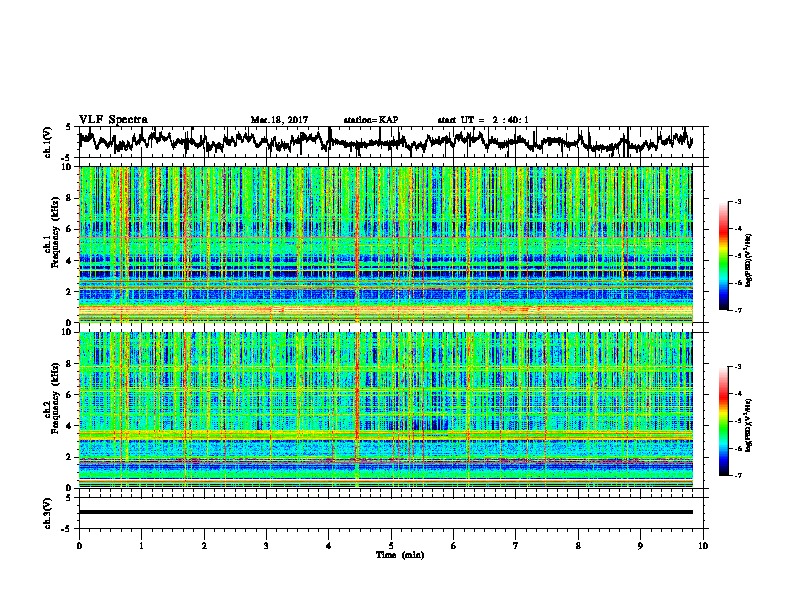Click the "4" kHz tick on ch.2 frequency axis
This screenshot has height=612, width=792.
71,426
